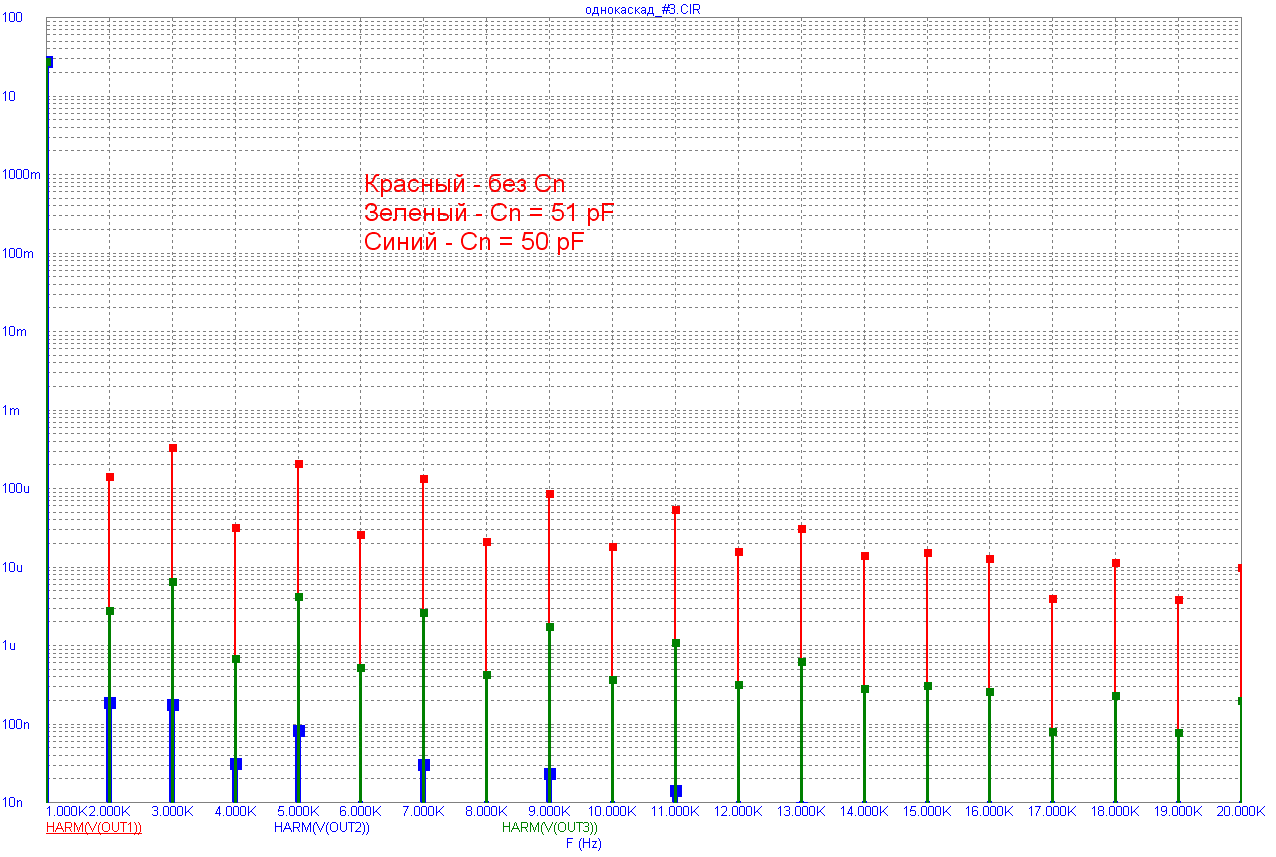Select the HARM(V(OUT1)) legend label
Viewport: 1276px width, 857px height.
(94, 827)
